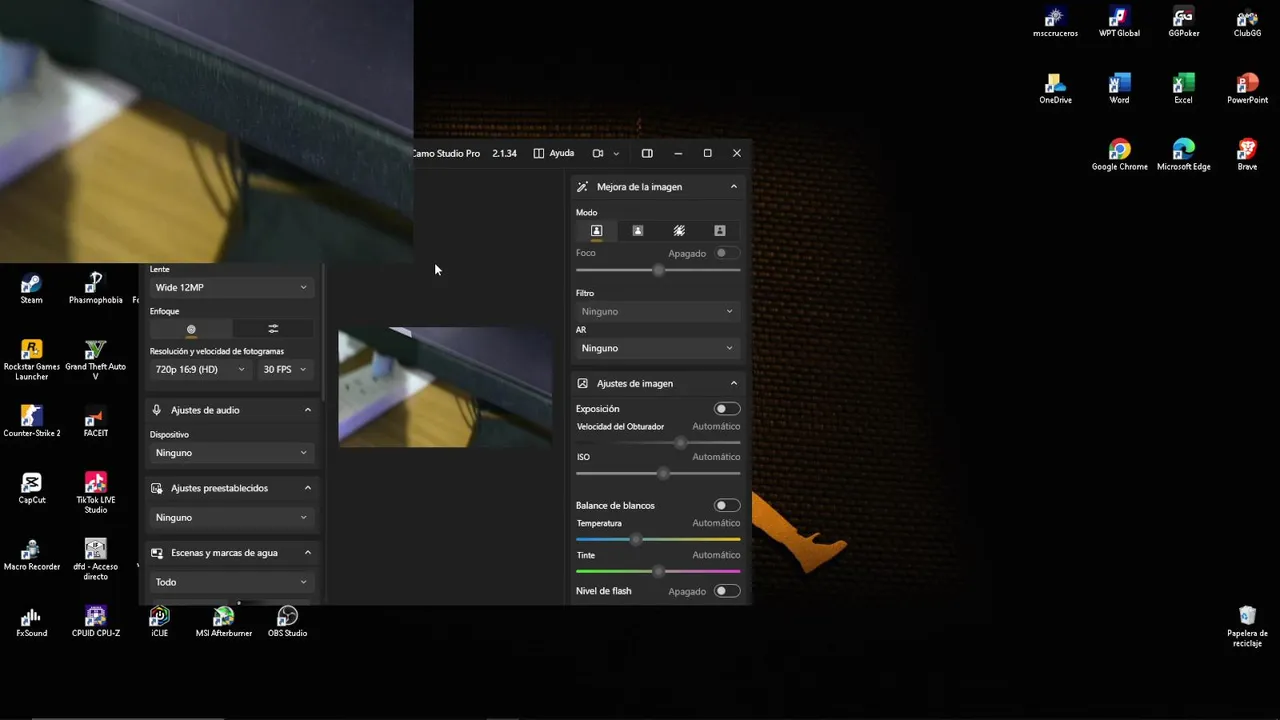Open the 720p 16:9 (HD) resolution dropdown
The width and height of the screenshot is (1280, 720).
[199, 370]
